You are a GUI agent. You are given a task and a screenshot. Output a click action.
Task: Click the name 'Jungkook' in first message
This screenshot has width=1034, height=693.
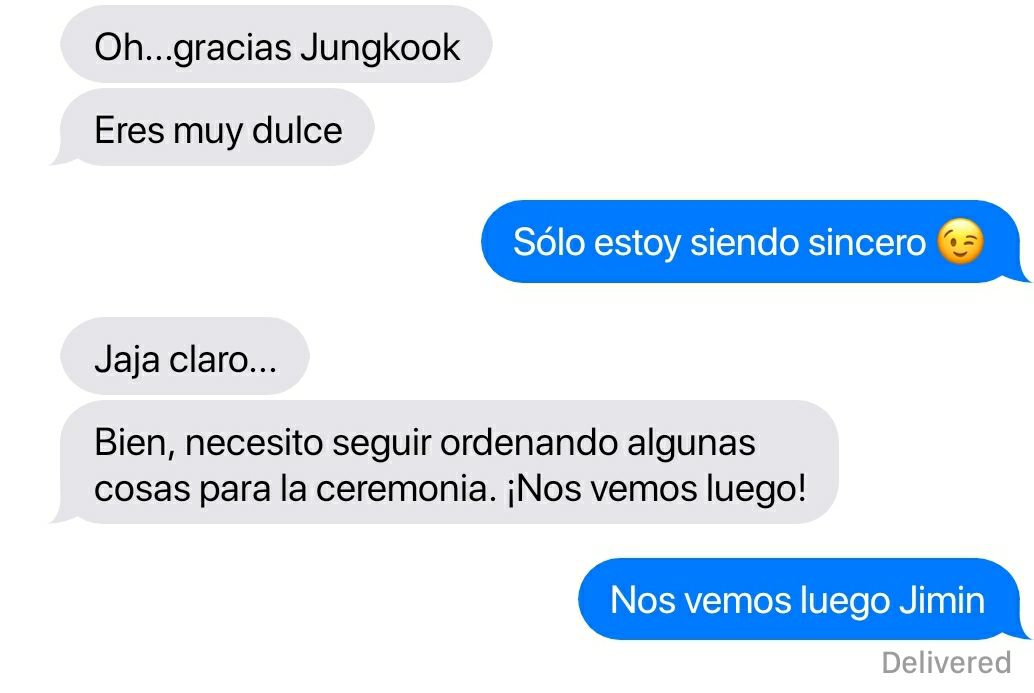[x=380, y=49]
